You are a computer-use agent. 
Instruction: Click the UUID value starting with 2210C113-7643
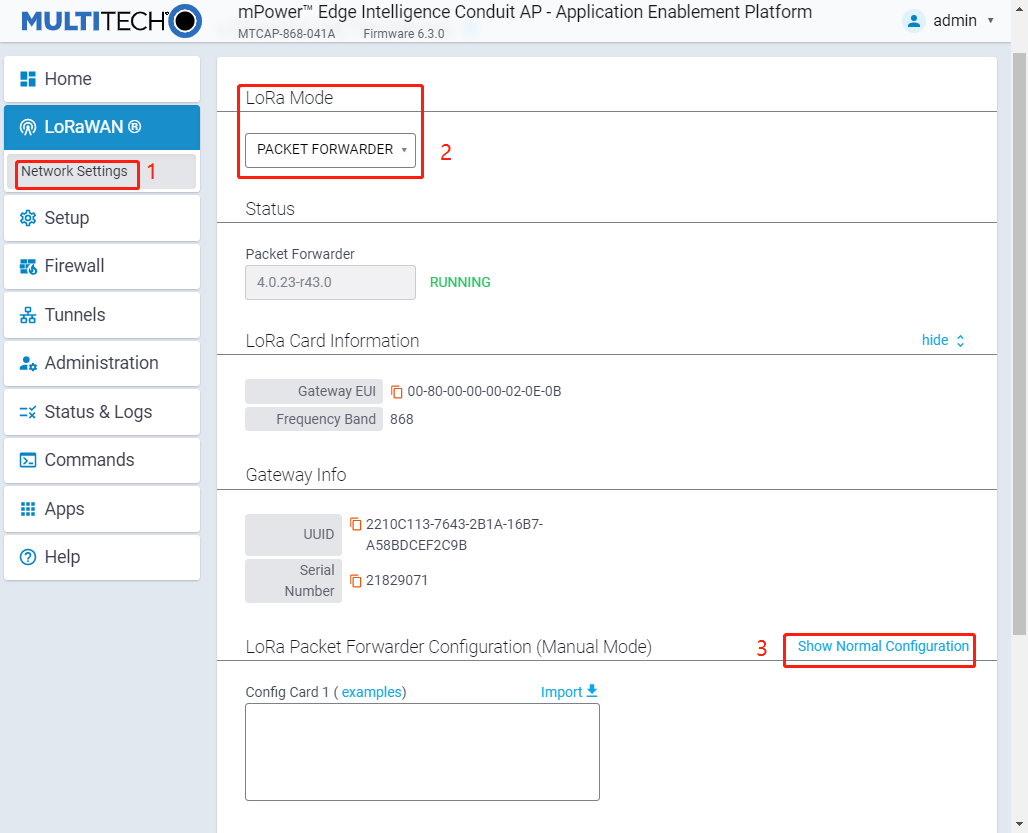[x=454, y=535]
